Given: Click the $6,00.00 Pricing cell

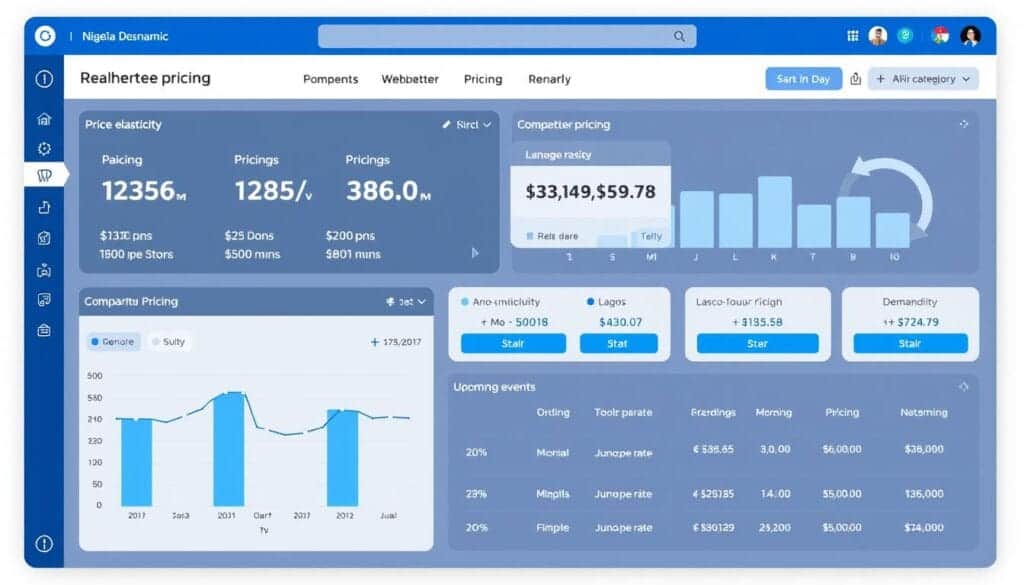Looking at the screenshot, I should click(x=842, y=449).
